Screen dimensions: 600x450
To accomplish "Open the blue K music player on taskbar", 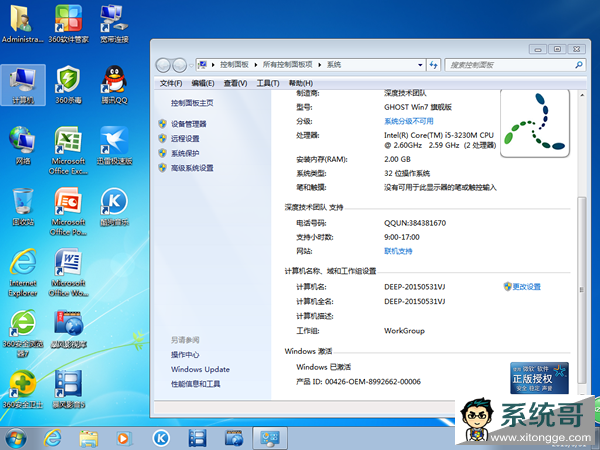I will (161, 439).
